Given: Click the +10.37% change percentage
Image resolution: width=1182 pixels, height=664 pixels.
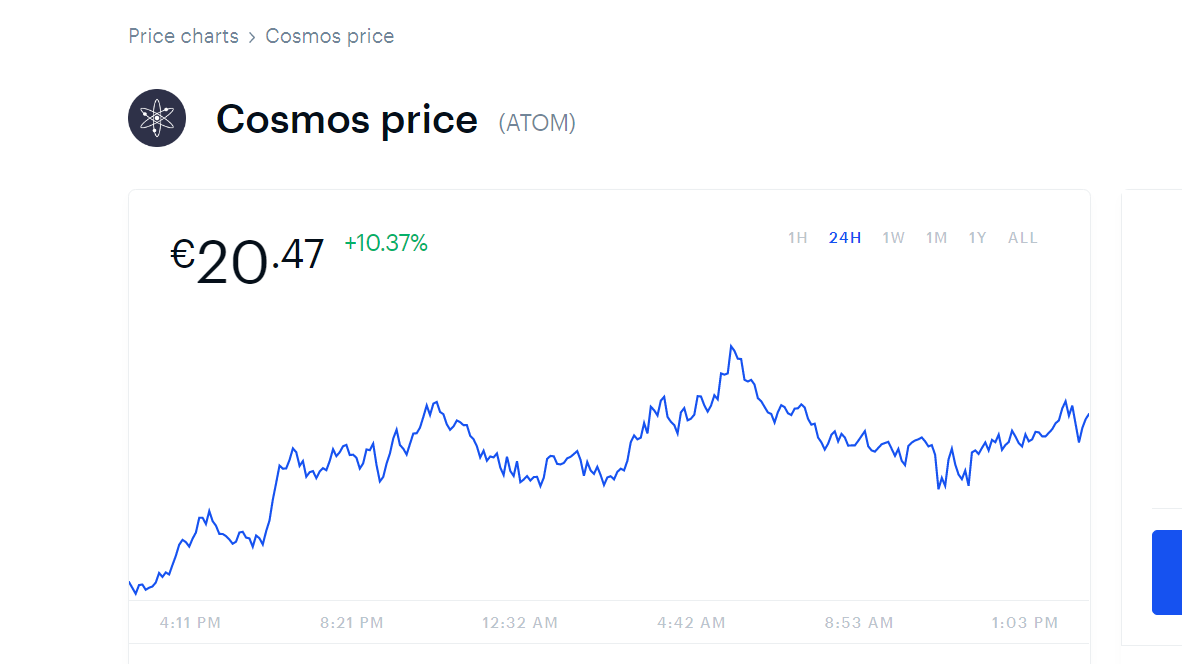Looking at the screenshot, I should click(x=386, y=243).
